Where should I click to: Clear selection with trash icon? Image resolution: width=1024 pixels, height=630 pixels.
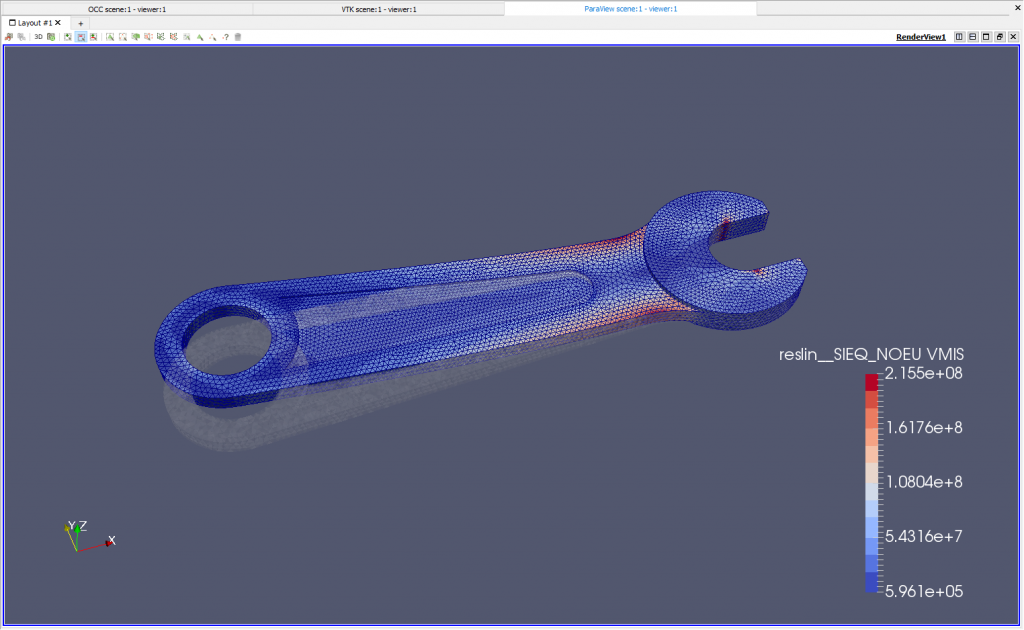point(238,37)
